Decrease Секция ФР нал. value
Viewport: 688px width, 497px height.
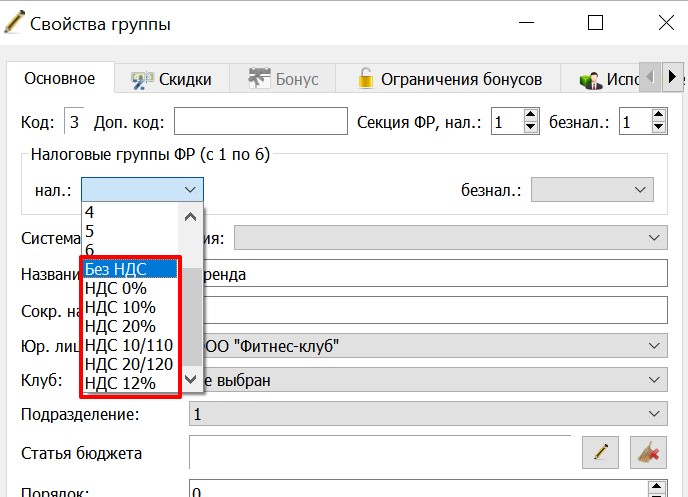click(x=530, y=127)
